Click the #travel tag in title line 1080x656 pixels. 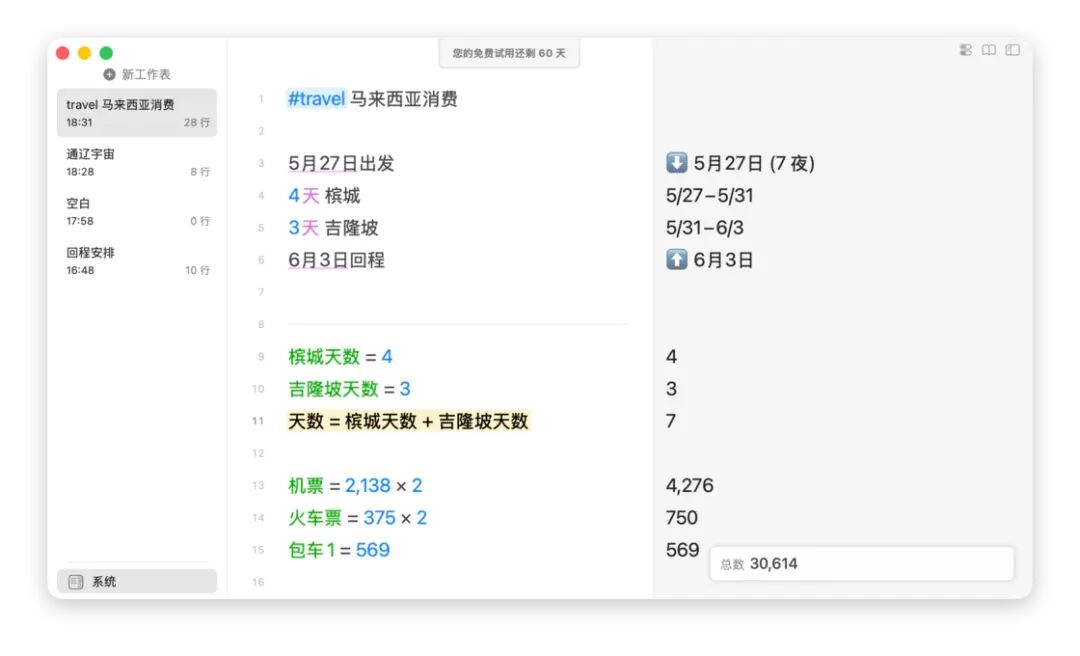point(316,99)
